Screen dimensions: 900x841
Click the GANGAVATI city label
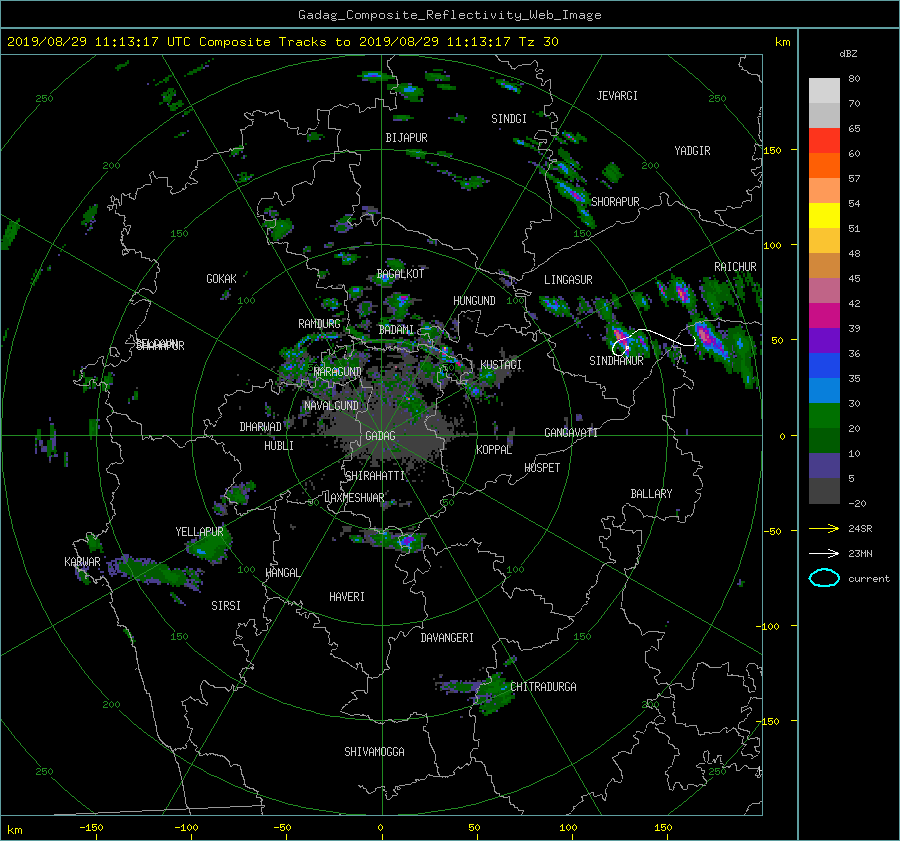pyautogui.click(x=571, y=433)
